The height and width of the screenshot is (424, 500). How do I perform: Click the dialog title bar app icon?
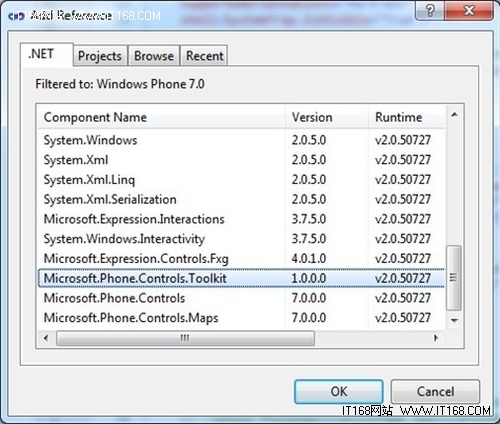[16, 16]
